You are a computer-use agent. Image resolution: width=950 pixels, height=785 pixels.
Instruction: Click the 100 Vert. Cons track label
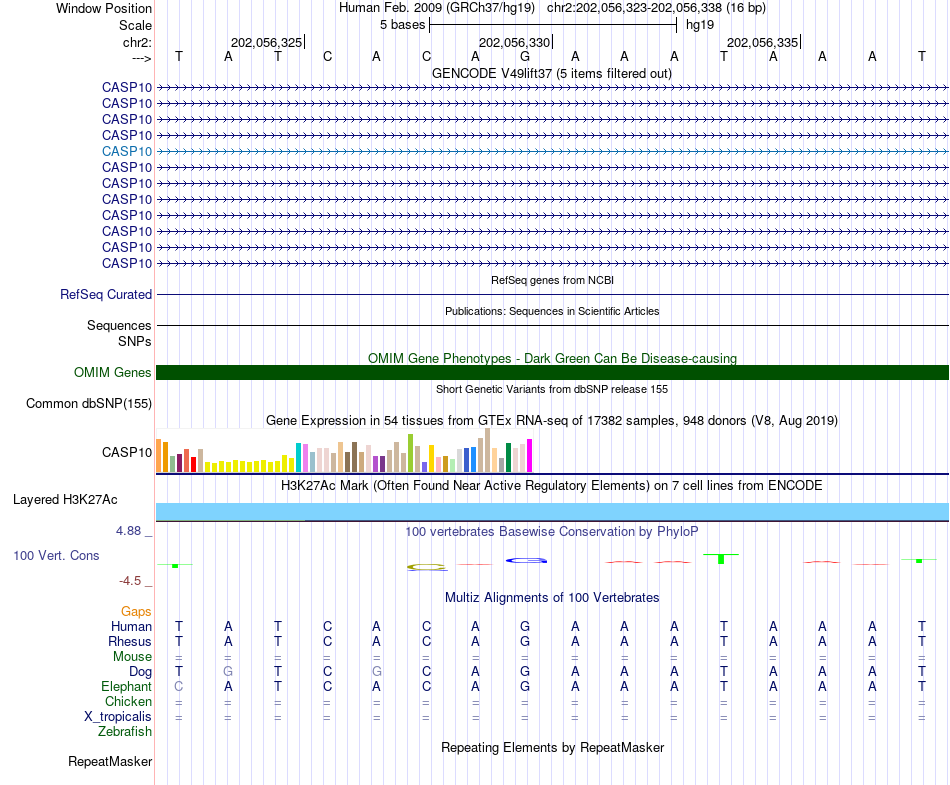click(56, 555)
